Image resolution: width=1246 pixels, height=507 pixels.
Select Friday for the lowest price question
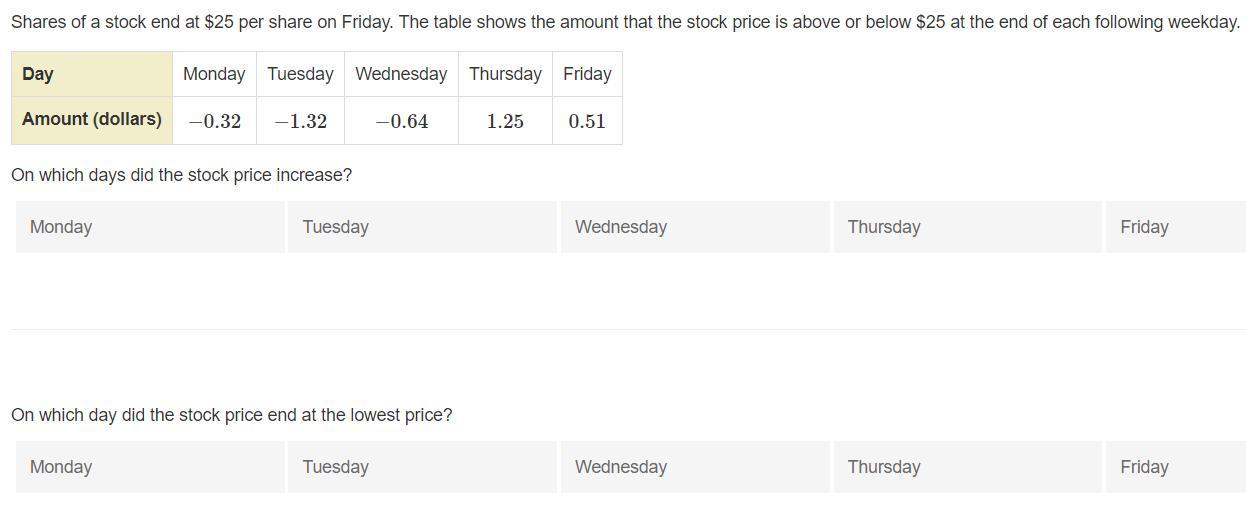[x=1175, y=467]
